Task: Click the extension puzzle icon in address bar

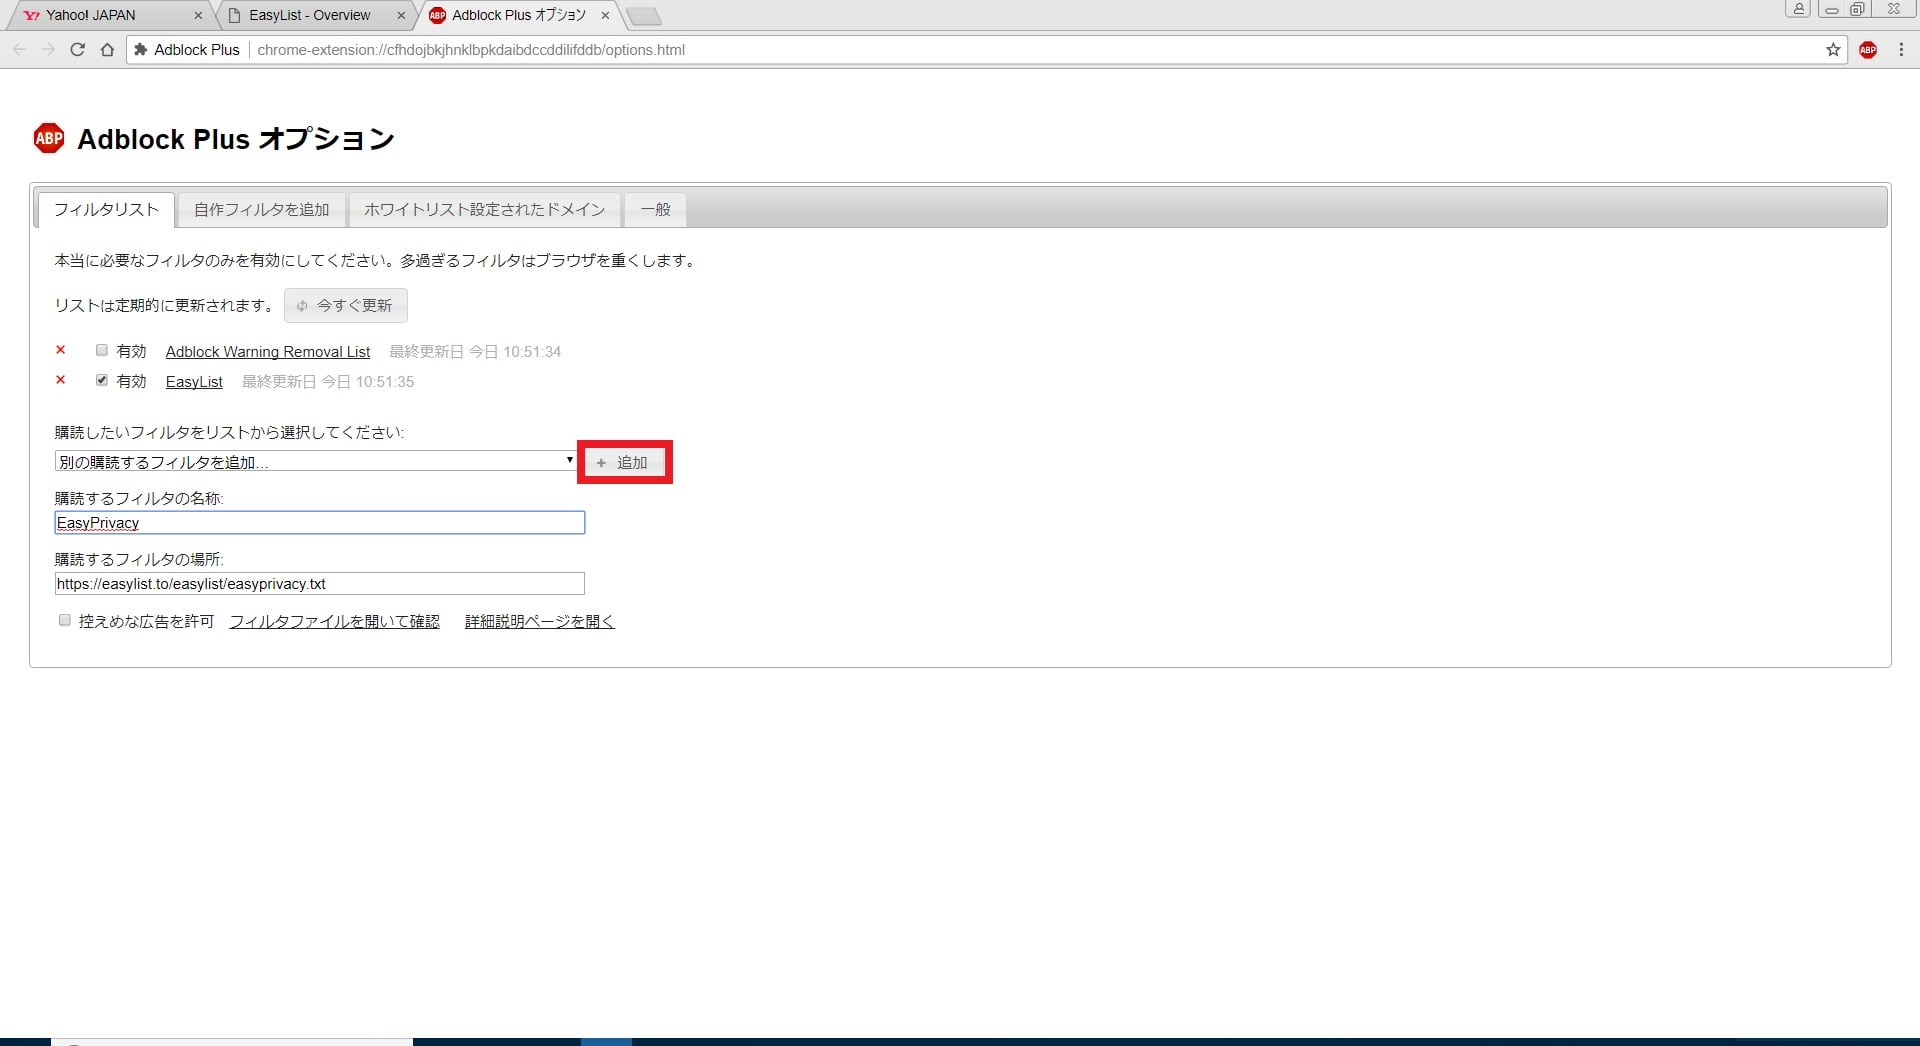Action: pyautogui.click(x=141, y=50)
